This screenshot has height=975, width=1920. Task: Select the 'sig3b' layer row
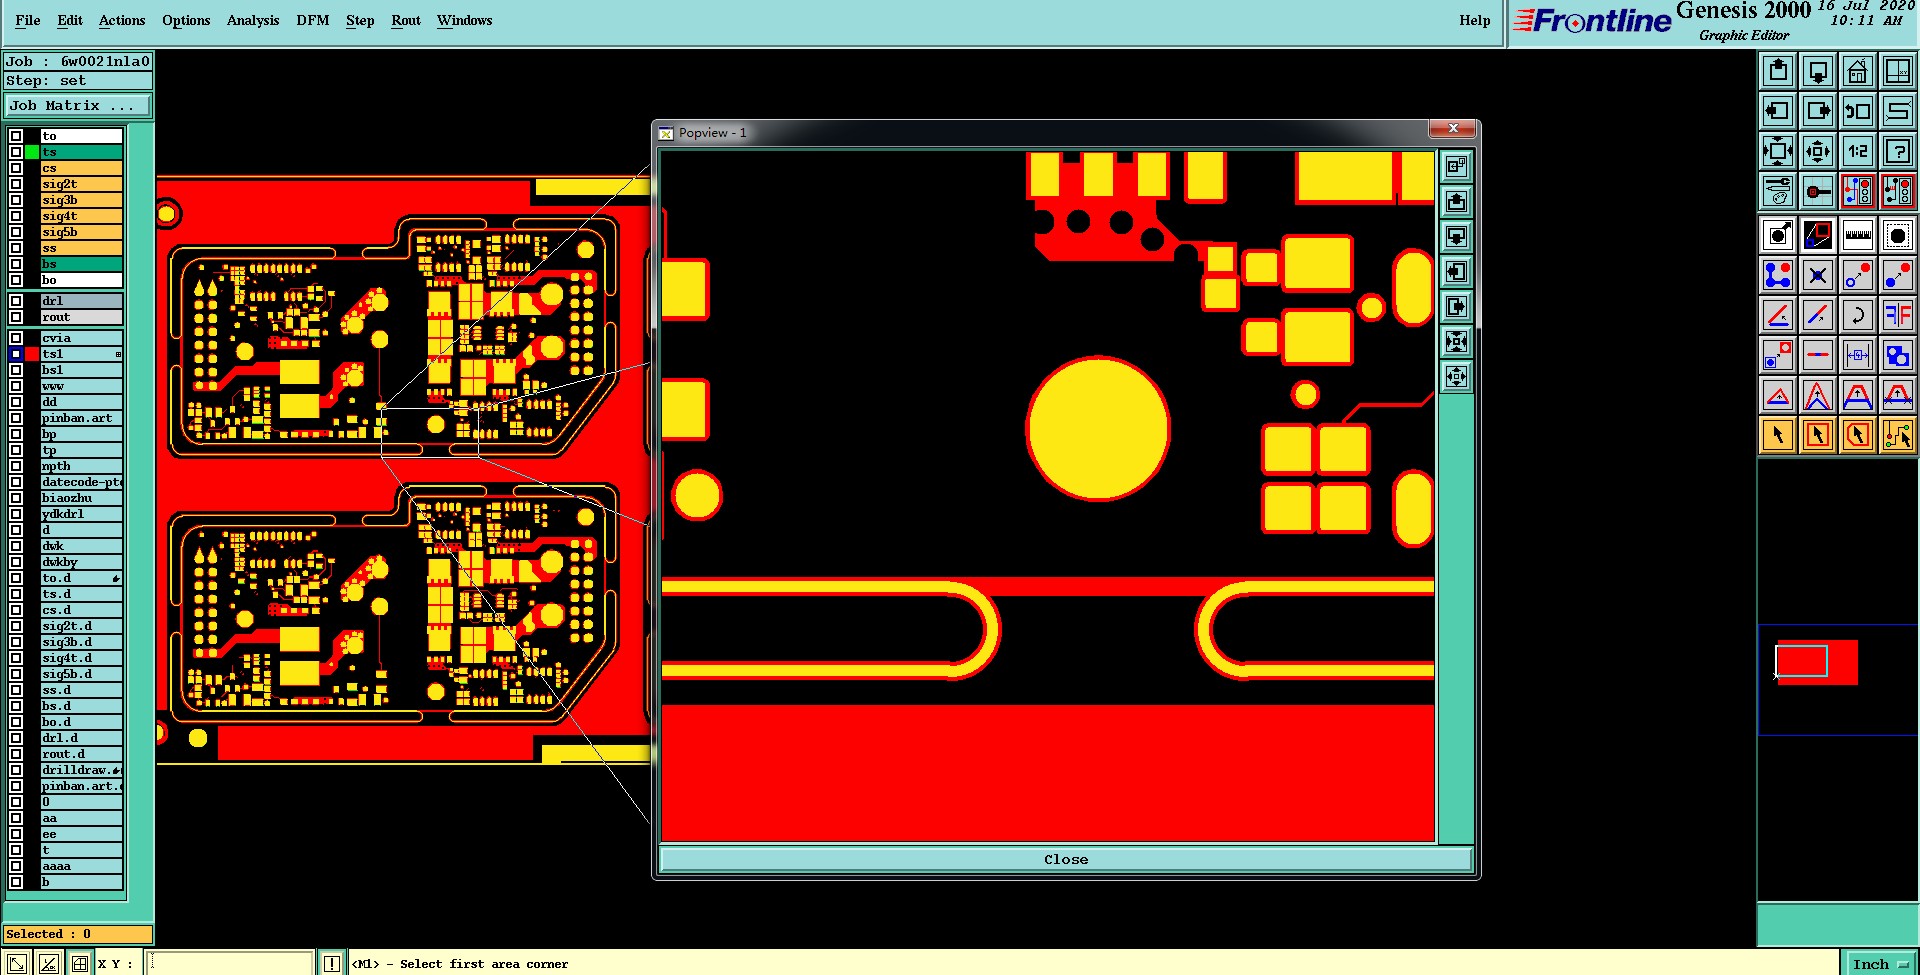81,200
